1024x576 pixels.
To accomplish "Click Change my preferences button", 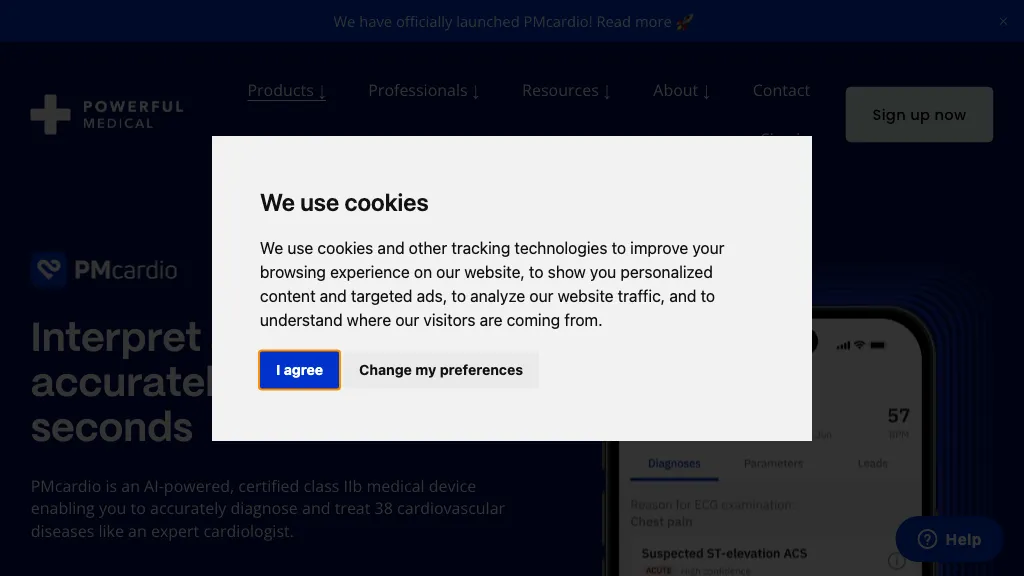I will (x=441, y=370).
